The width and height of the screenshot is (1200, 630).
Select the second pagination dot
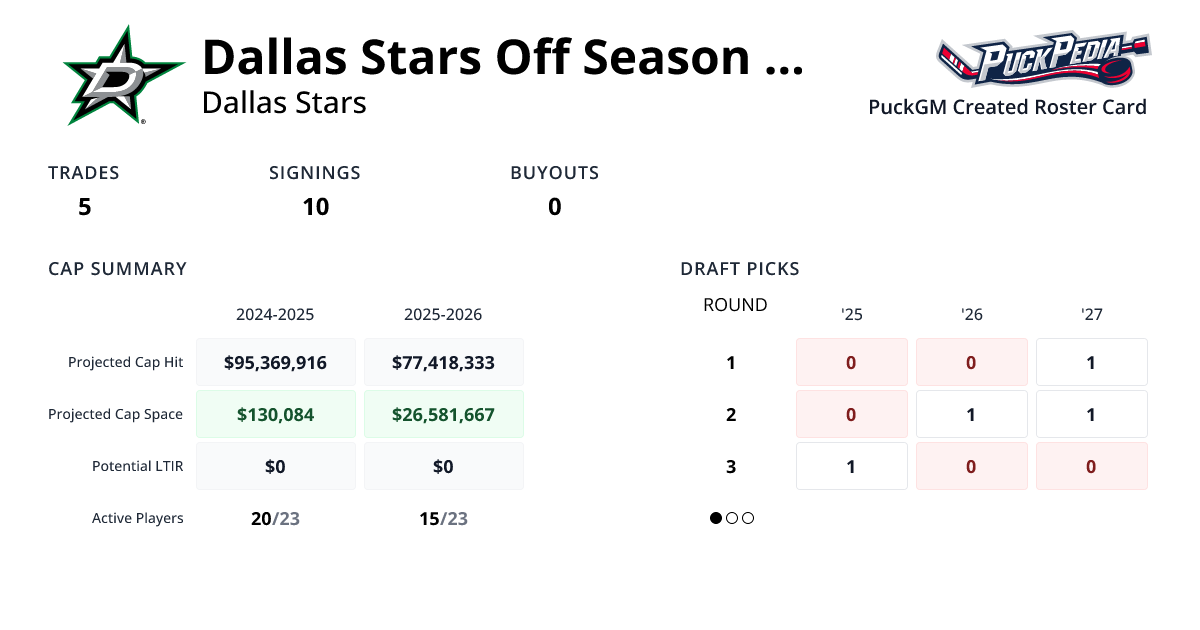point(731,518)
